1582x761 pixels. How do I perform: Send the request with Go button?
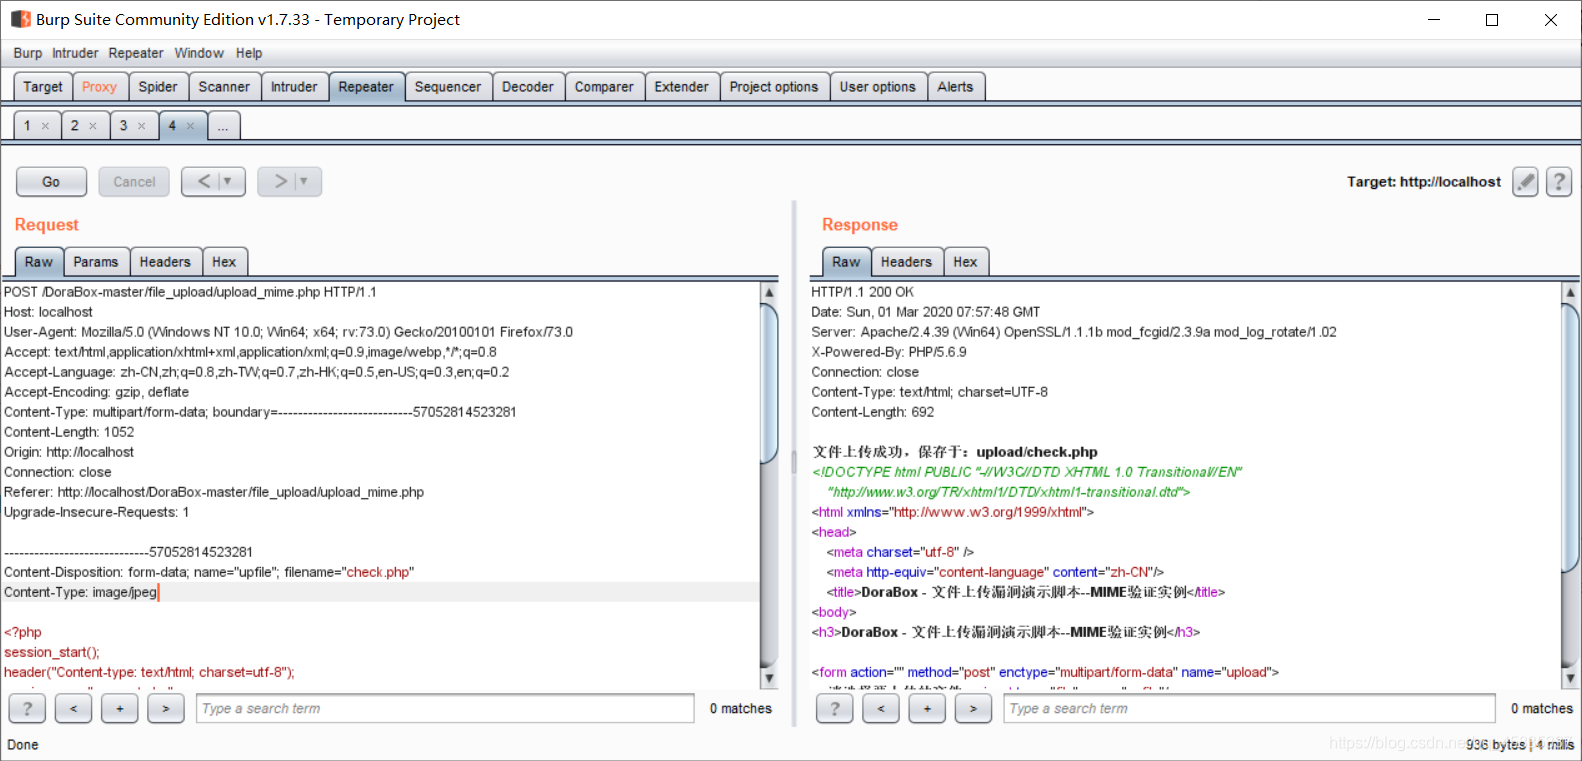click(x=51, y=181)
